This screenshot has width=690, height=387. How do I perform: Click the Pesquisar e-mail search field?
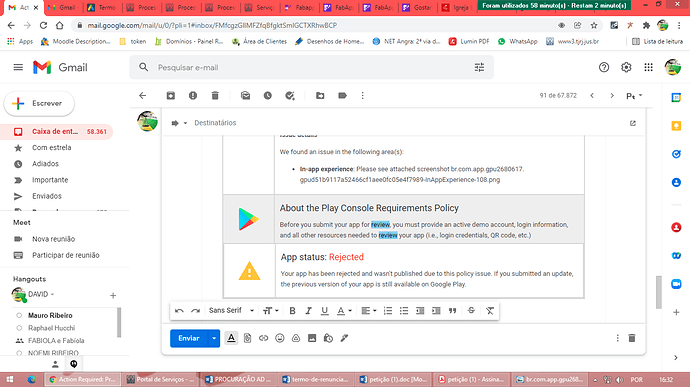tap(311, 67)
